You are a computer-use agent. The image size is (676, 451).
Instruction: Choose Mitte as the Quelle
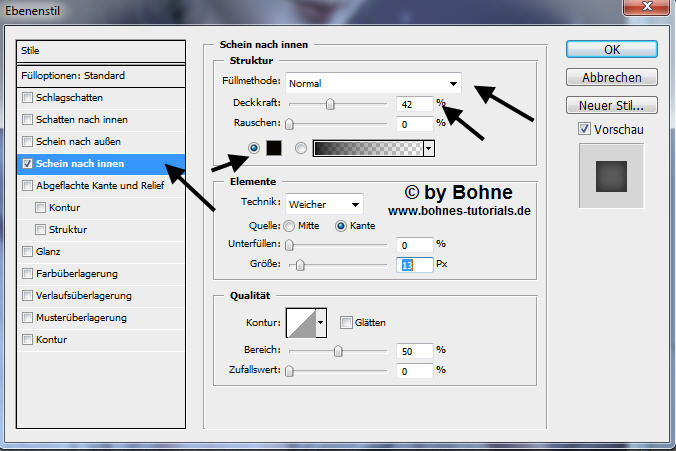[x=289, y=226]
